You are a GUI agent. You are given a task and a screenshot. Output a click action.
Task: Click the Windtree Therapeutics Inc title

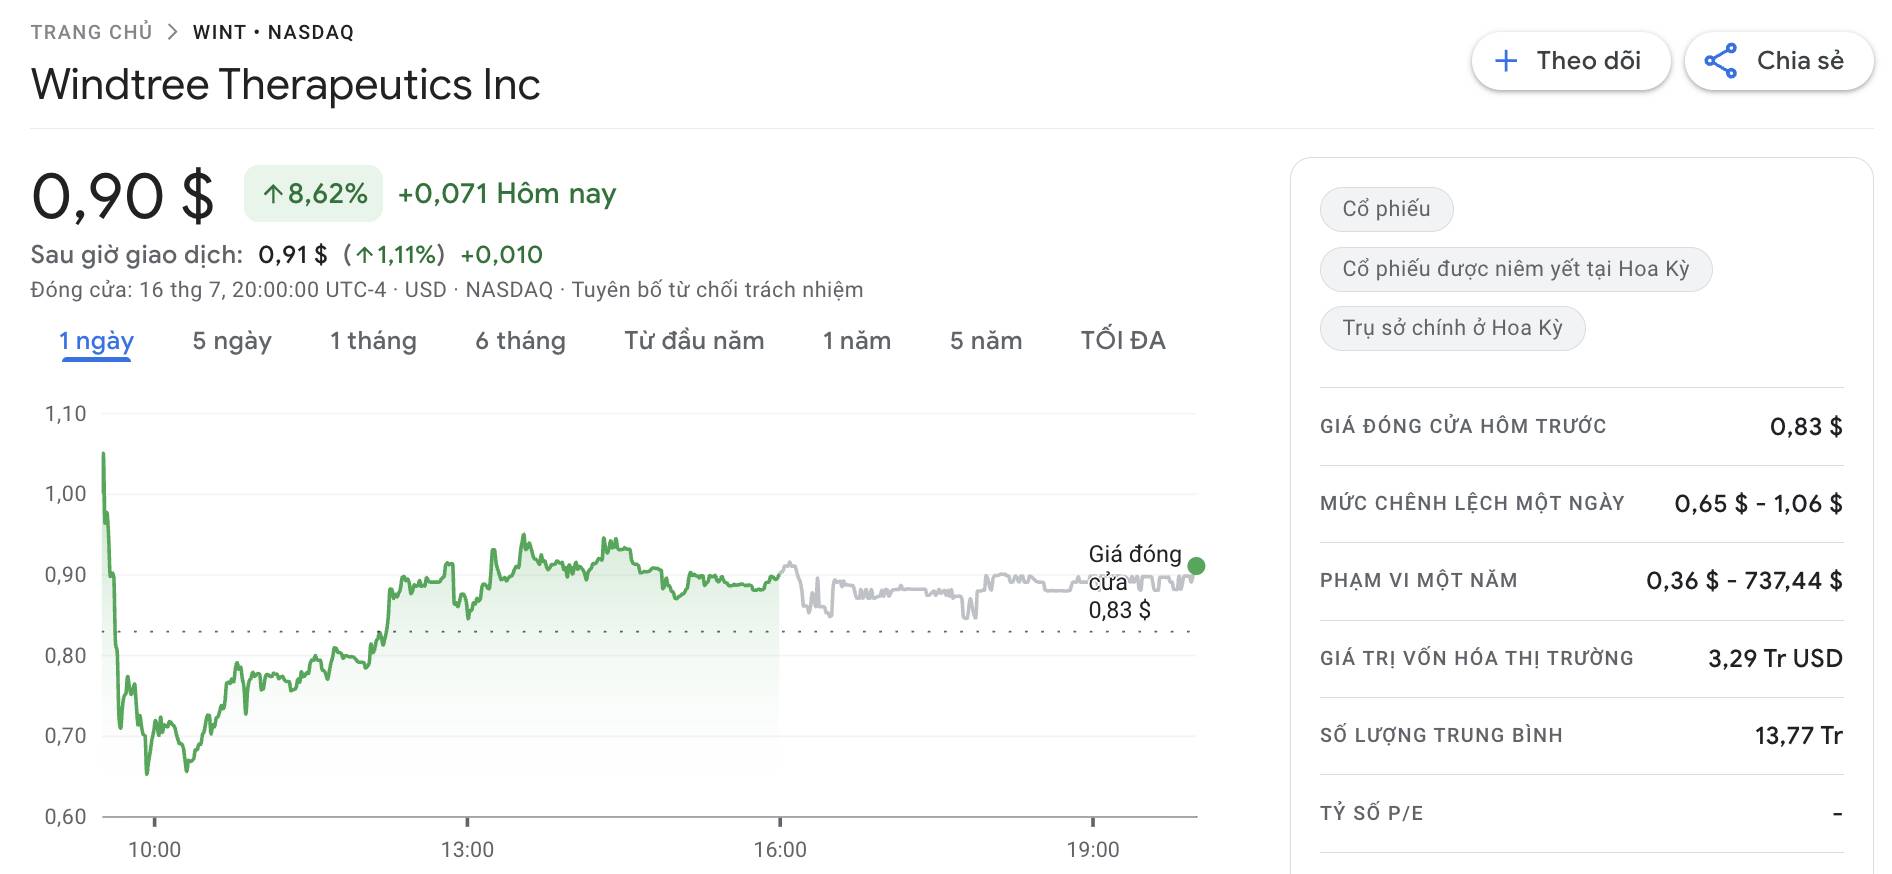click(286, 85)
